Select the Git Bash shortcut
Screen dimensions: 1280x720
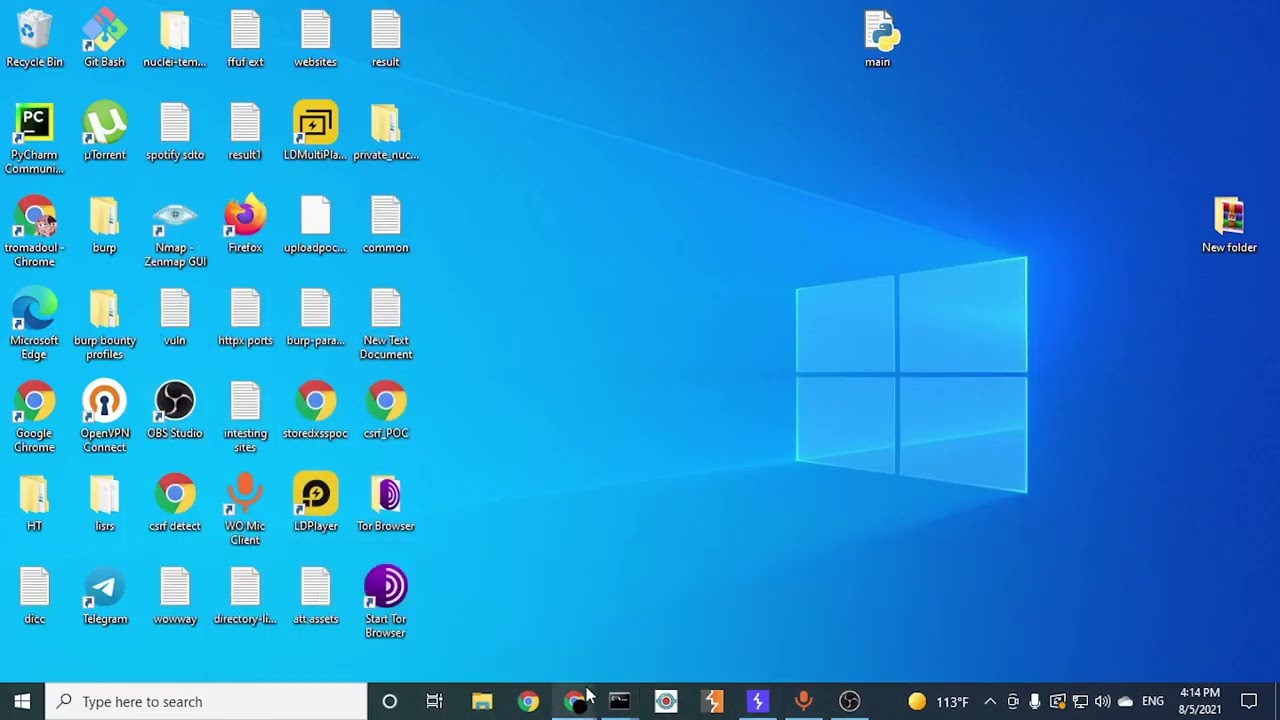click(105, 40)
